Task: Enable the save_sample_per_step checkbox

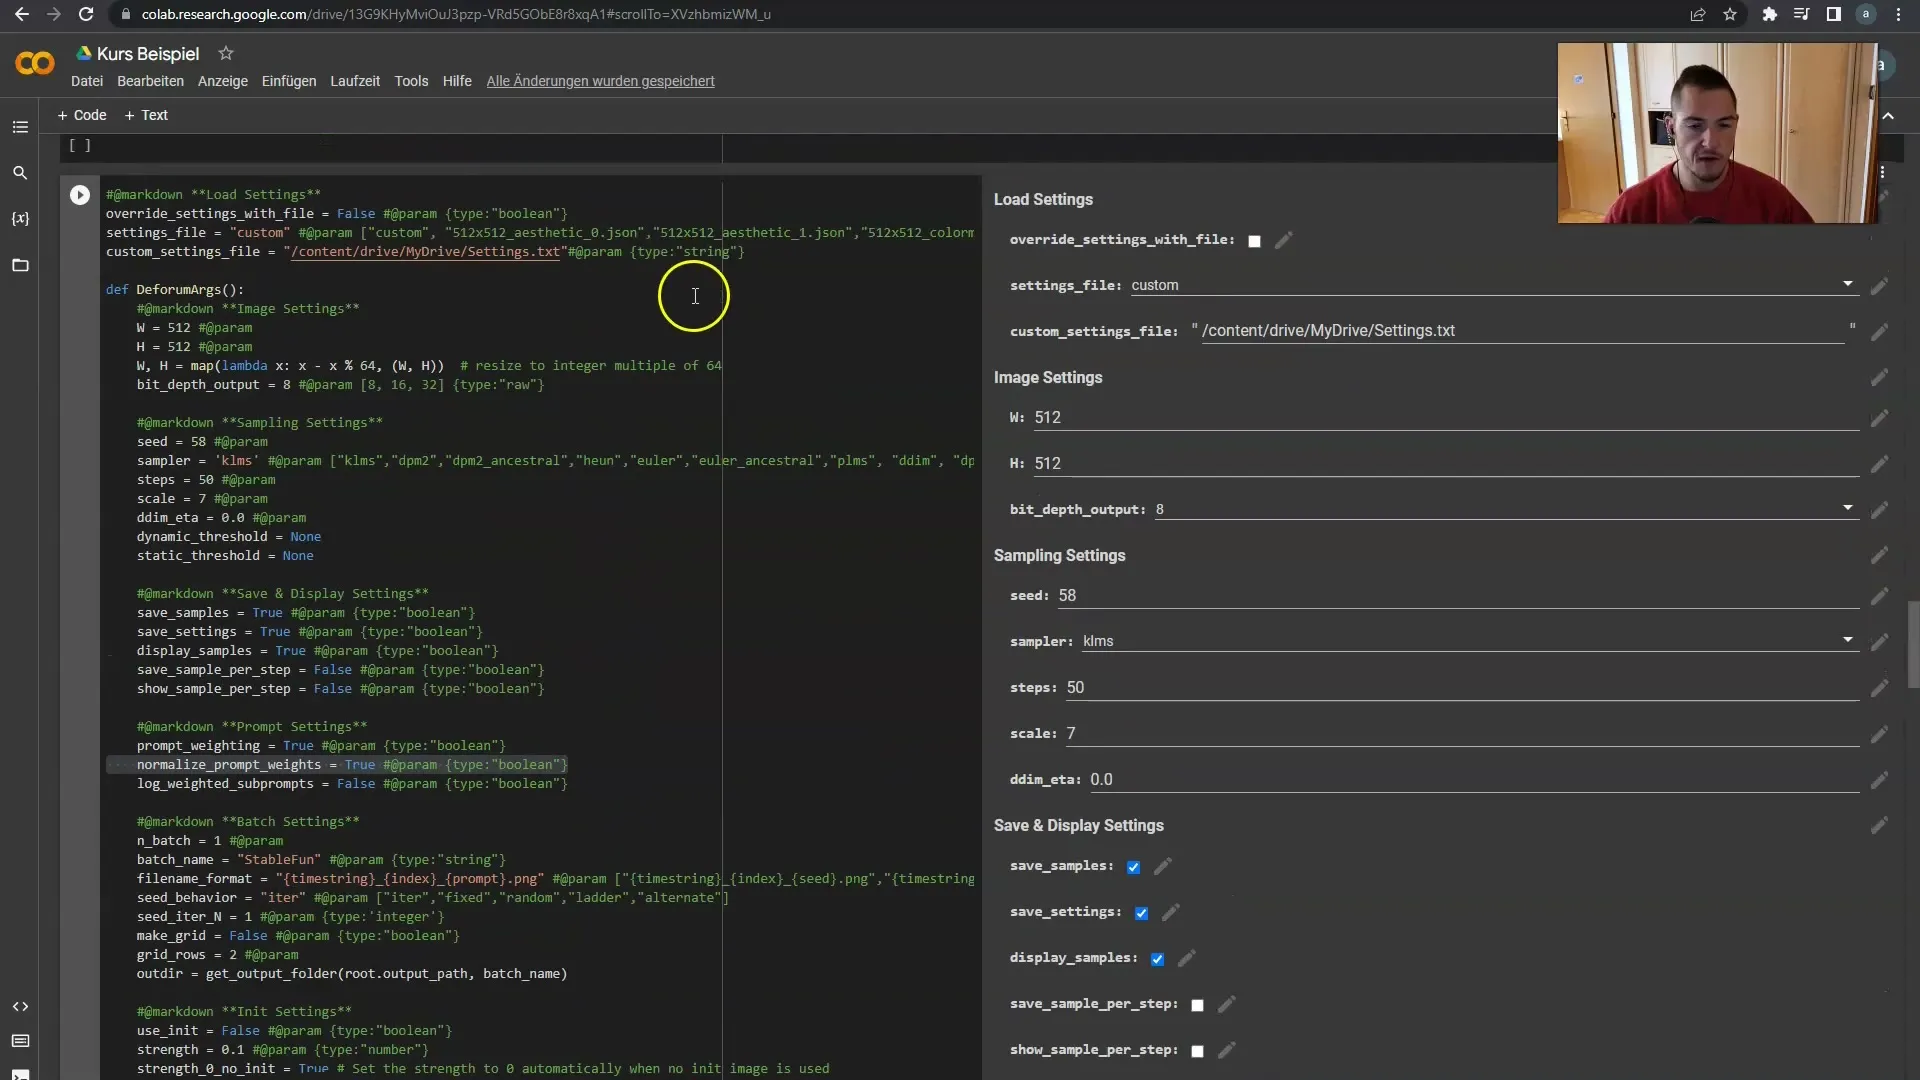Action: click(1197, 1005)
